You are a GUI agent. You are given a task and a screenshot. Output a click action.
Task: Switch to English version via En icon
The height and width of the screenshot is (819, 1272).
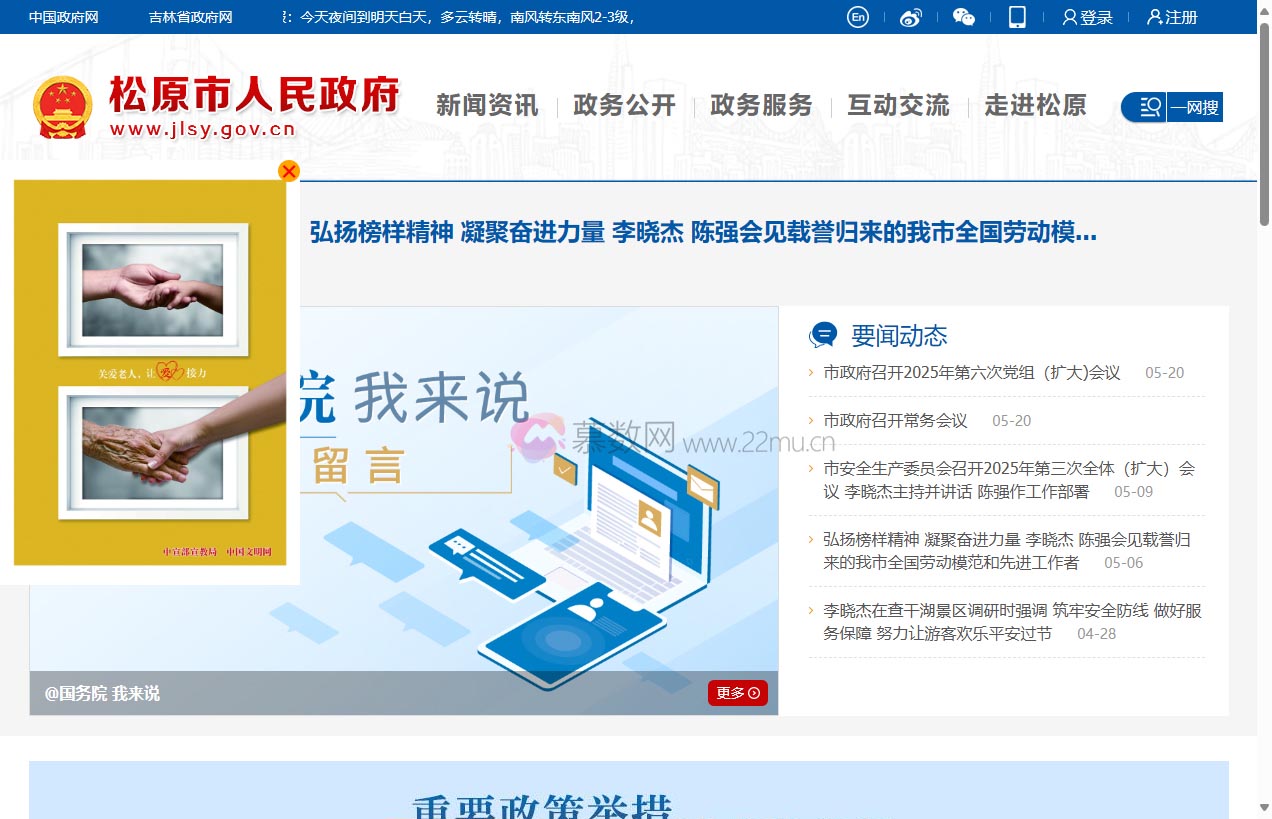[857, 17]
